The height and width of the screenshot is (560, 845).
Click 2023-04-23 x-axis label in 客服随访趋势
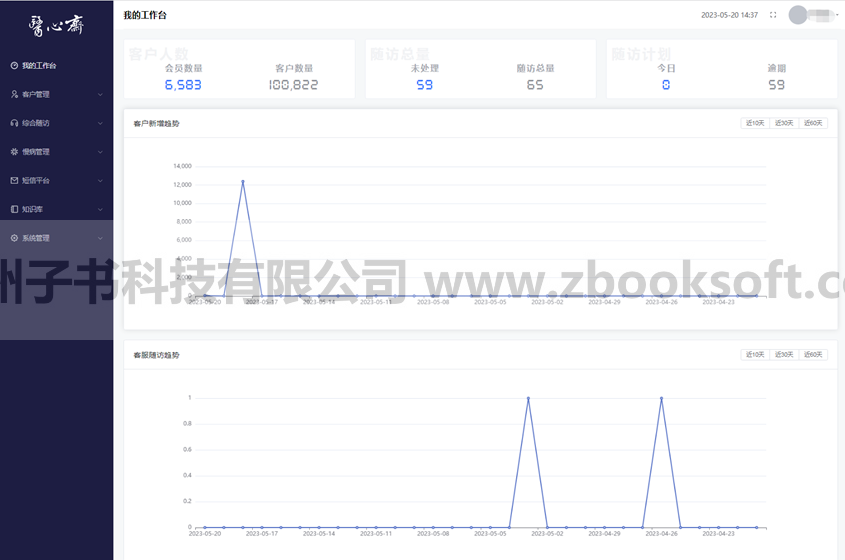(718, 534)
